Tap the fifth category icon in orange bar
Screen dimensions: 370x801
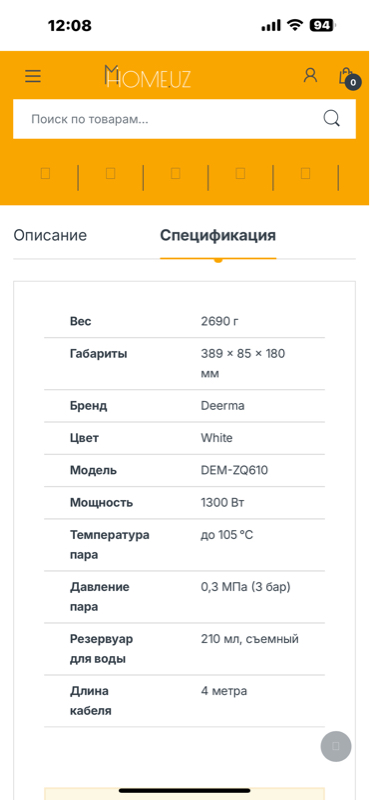click(305, 174)
